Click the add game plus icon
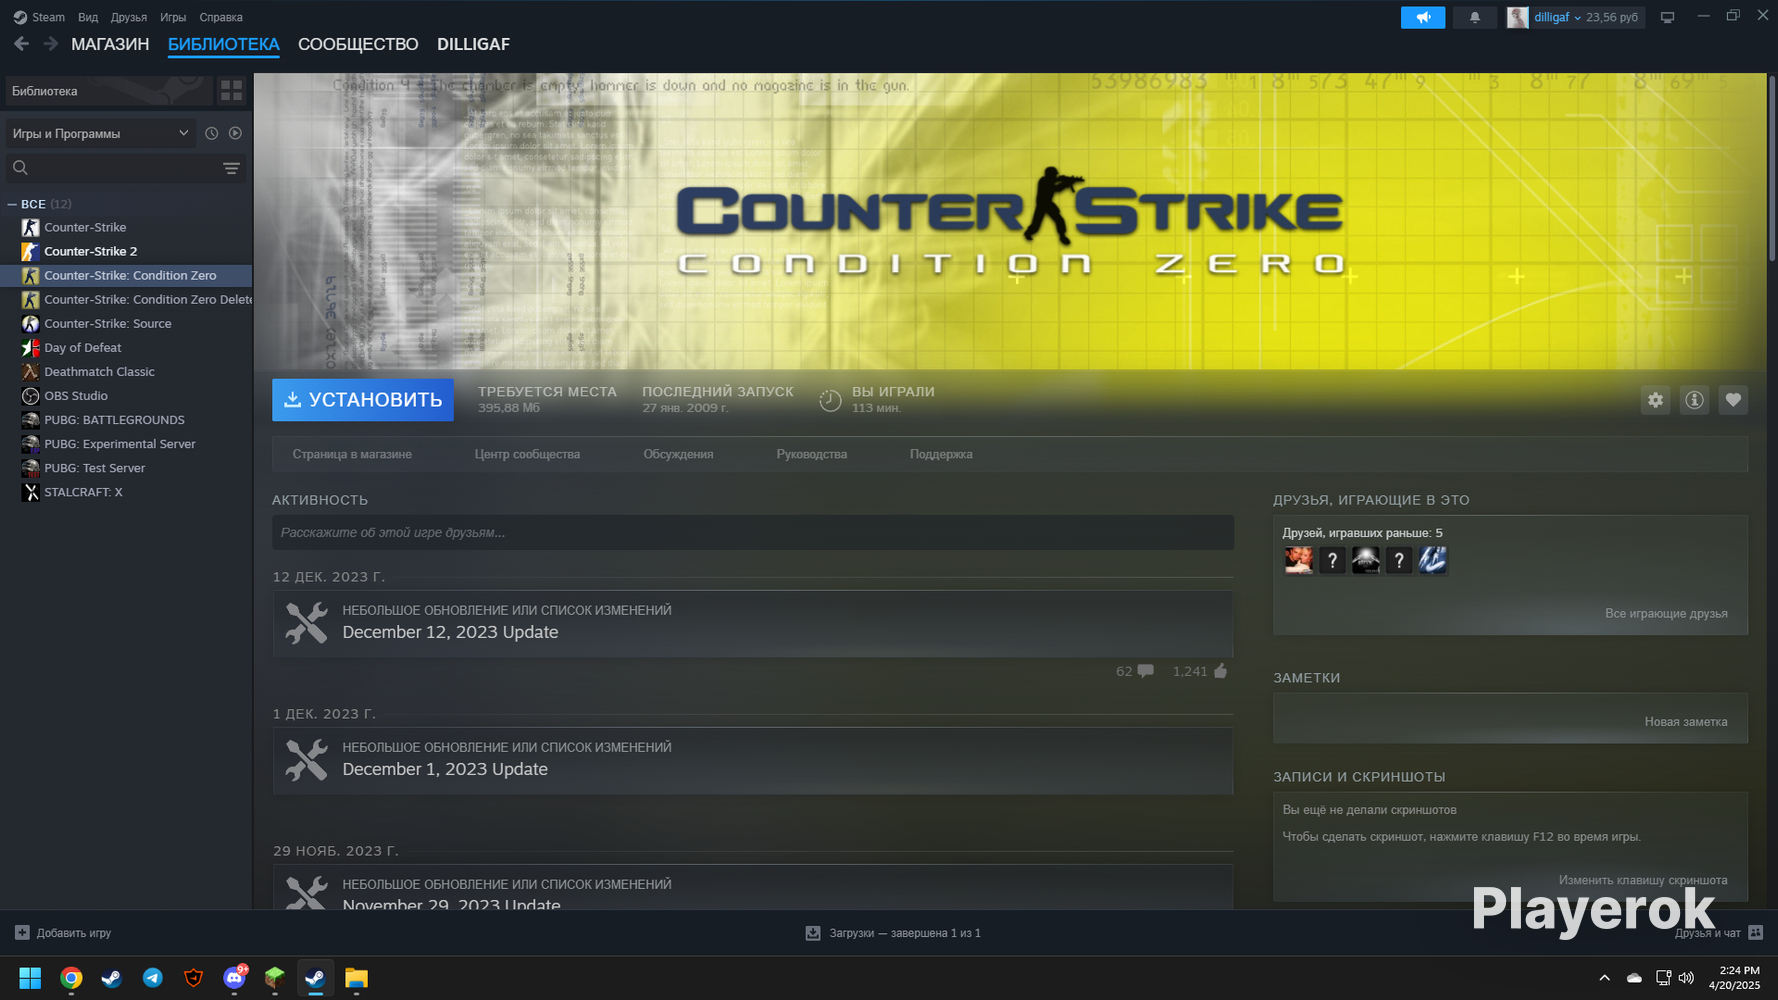The width and height of the screenshot is (1778, 1000). 22,933
